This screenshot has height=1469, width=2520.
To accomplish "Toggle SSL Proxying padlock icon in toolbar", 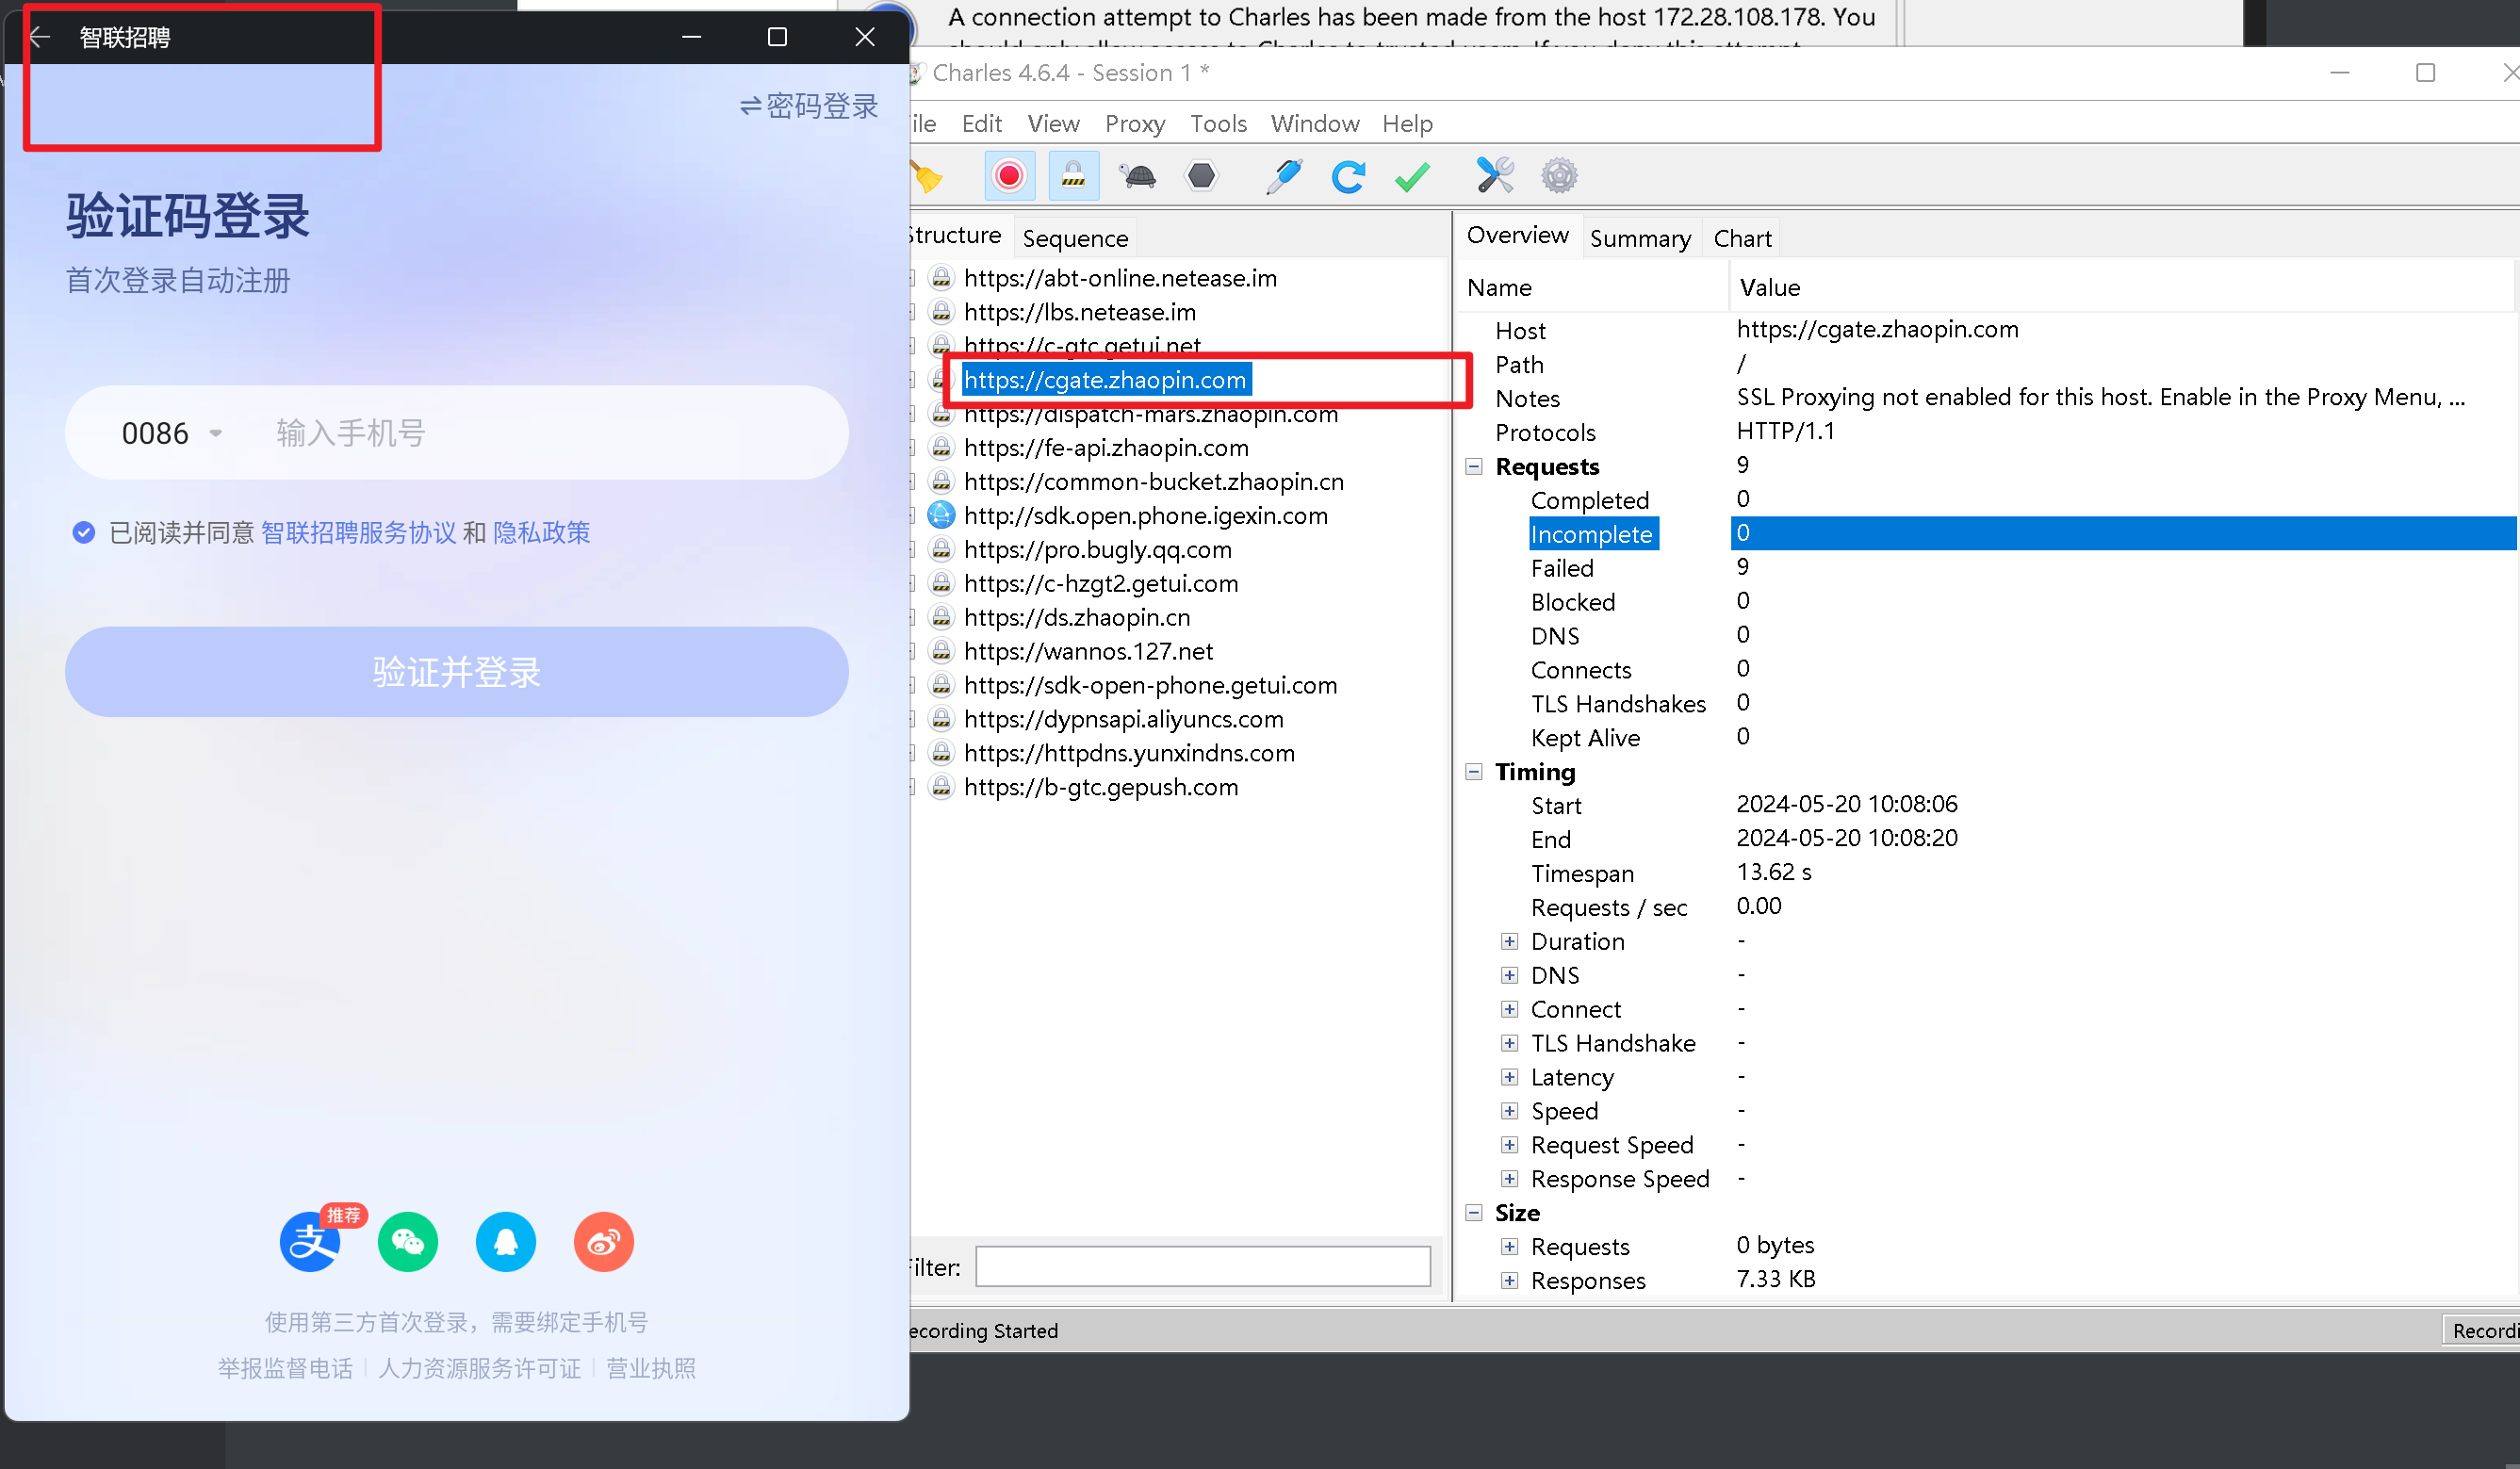I will click(x=1073, y=176).
